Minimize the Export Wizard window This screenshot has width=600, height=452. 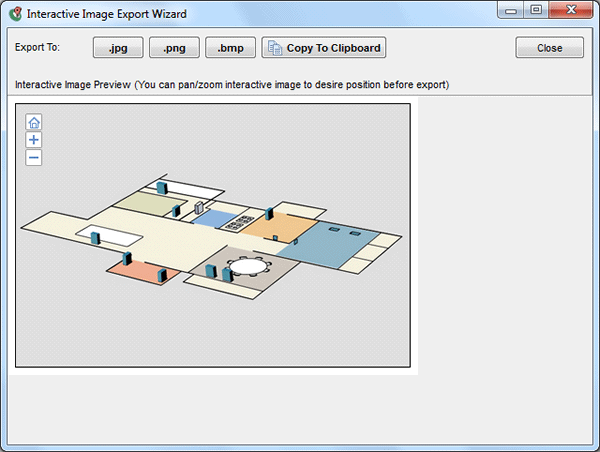511,10
